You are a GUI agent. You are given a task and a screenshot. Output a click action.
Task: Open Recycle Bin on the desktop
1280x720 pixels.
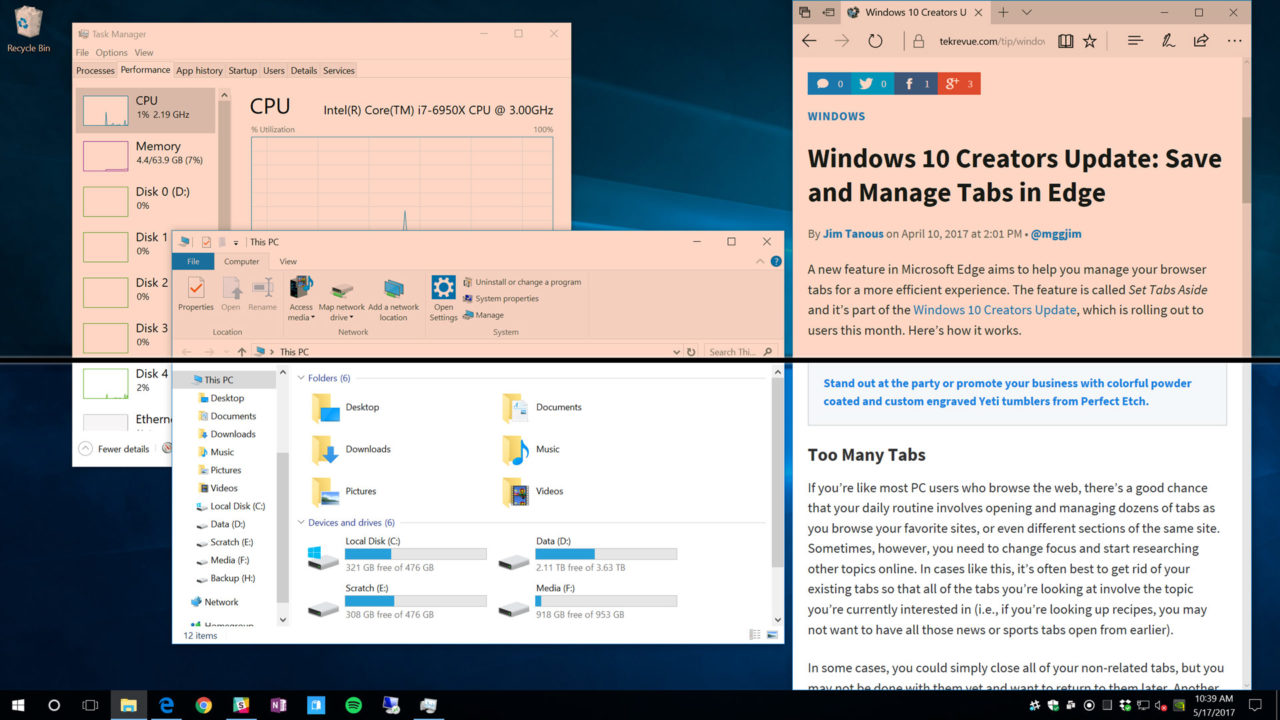click(28, 28)
